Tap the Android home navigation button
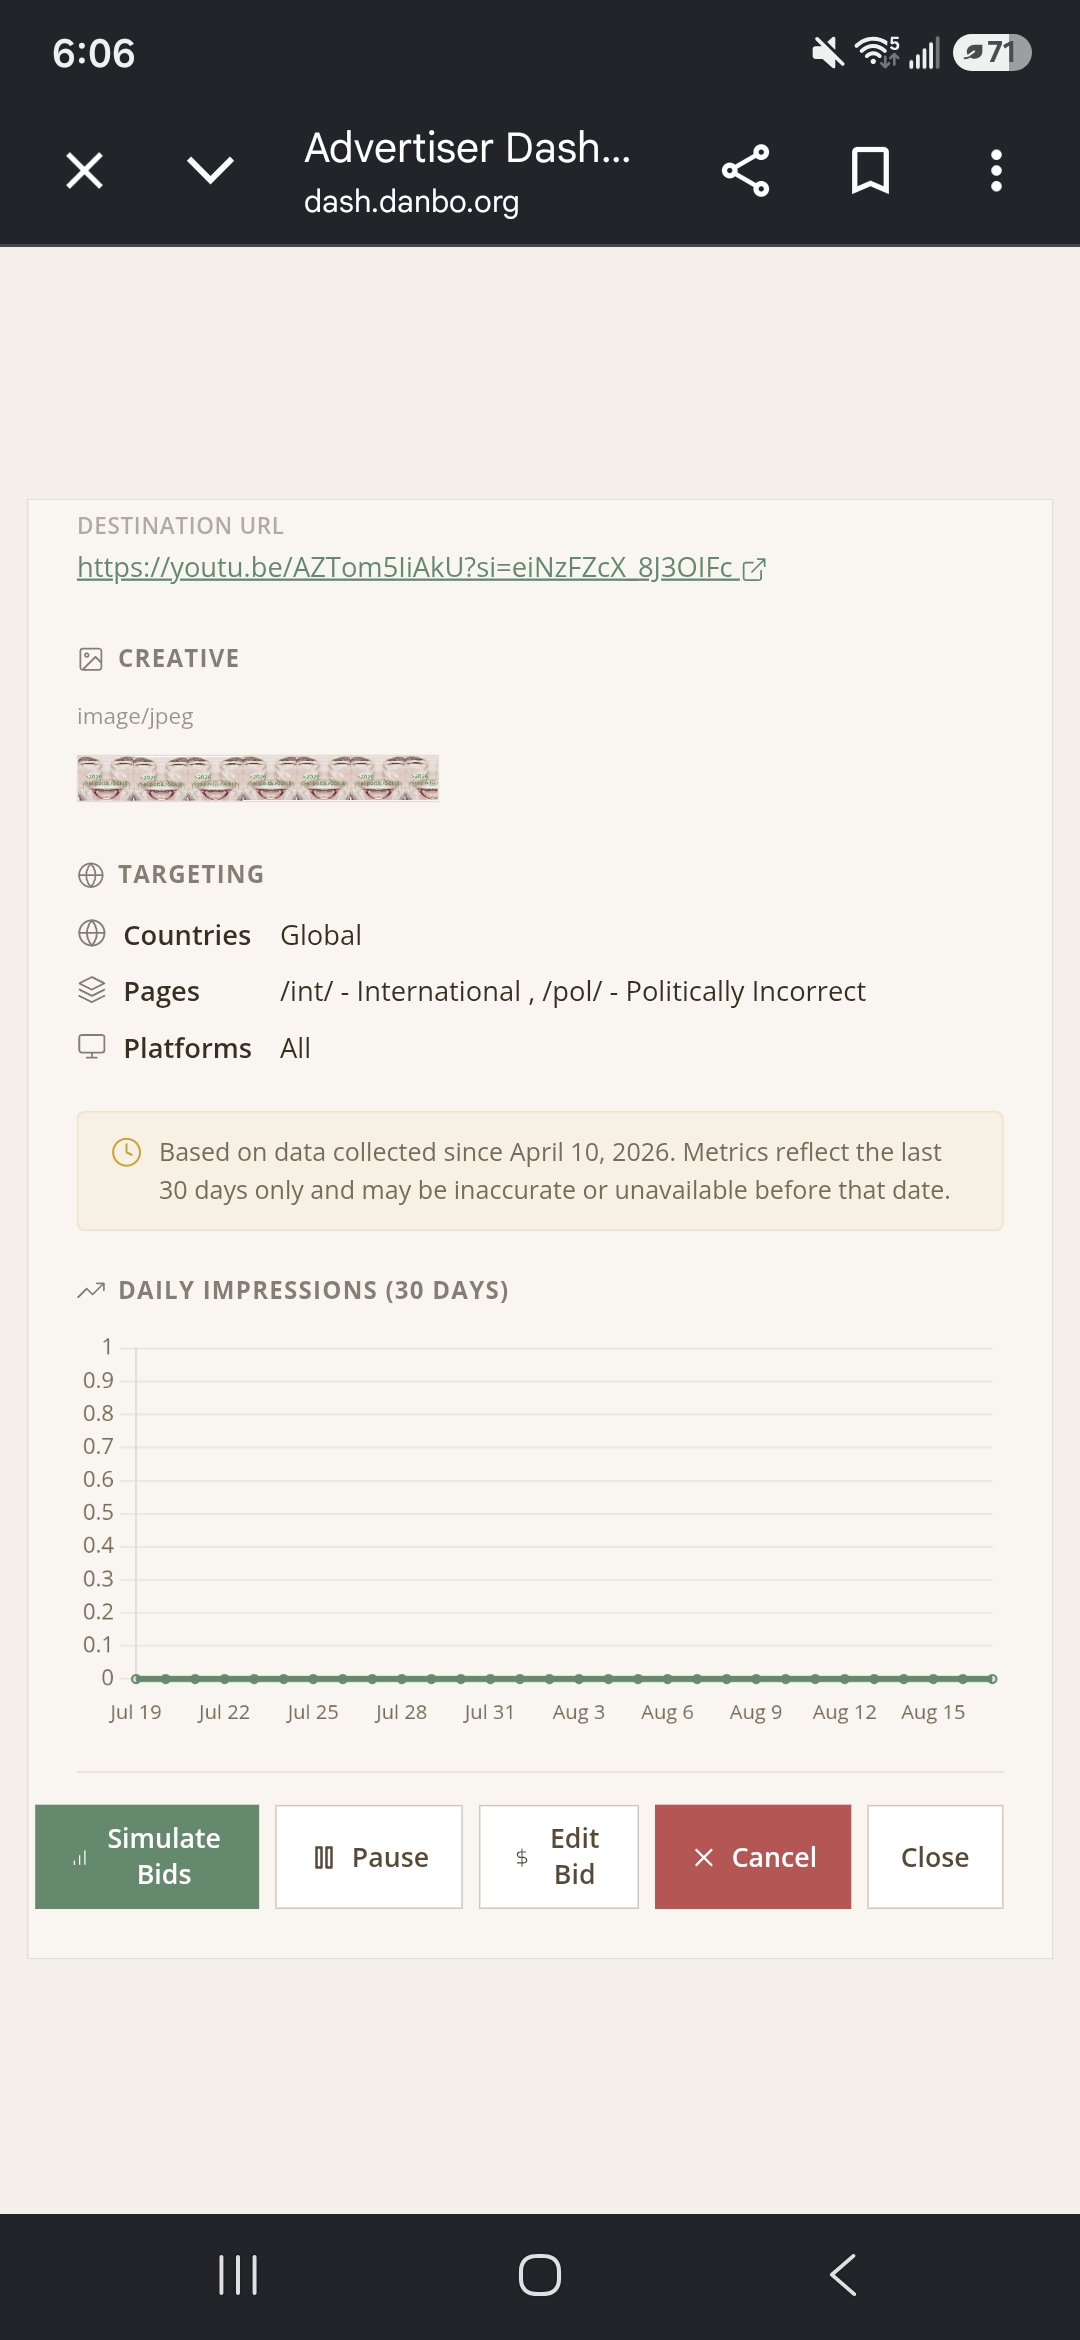 pos(540,2275)
